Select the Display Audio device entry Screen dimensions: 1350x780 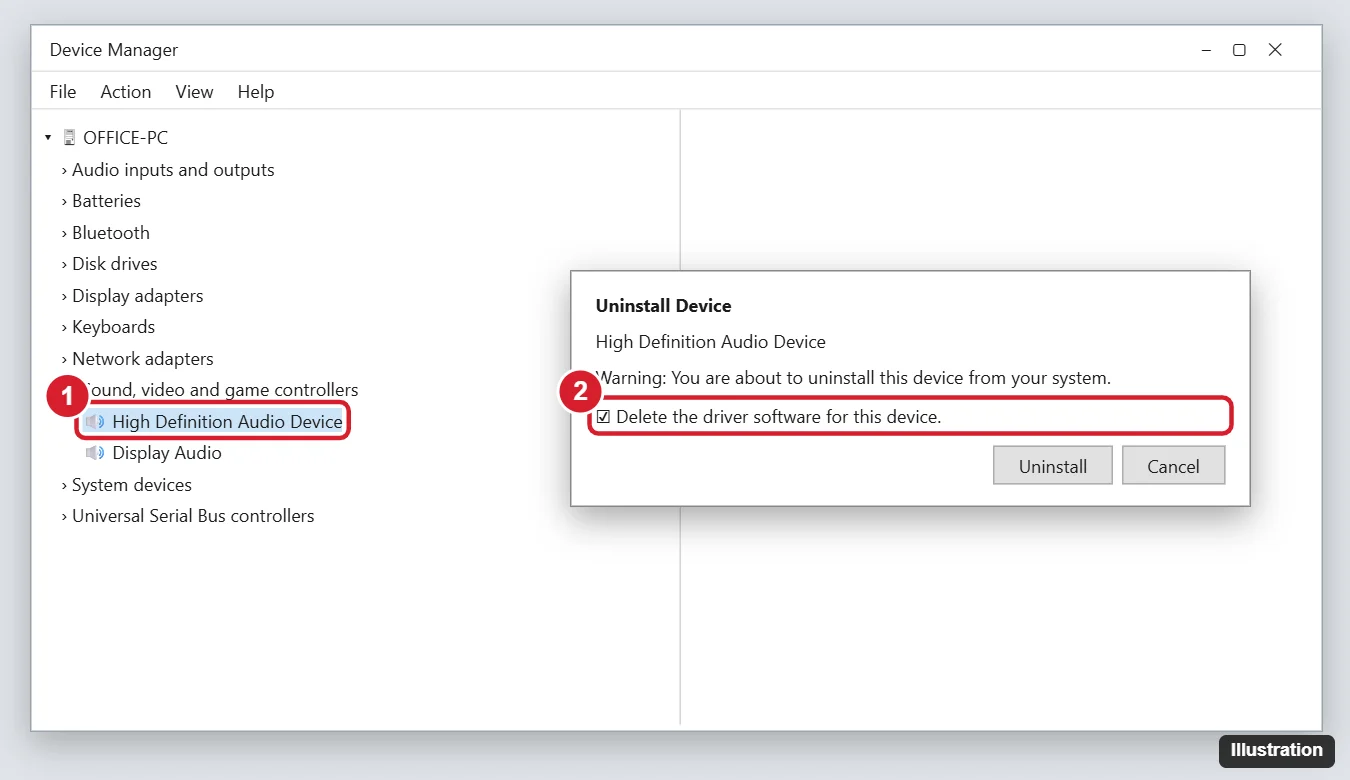pos(167,453)
